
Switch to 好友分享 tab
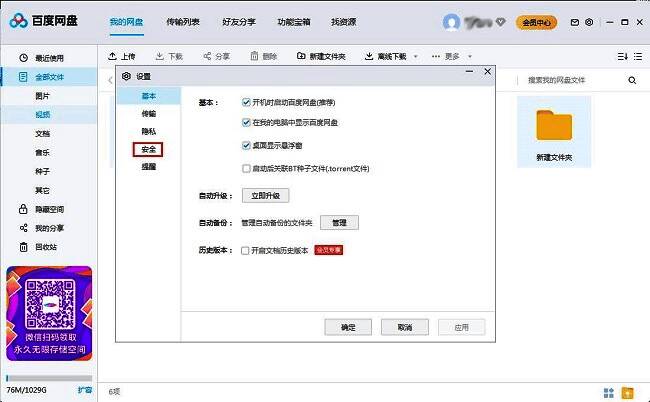coord(239,22)
